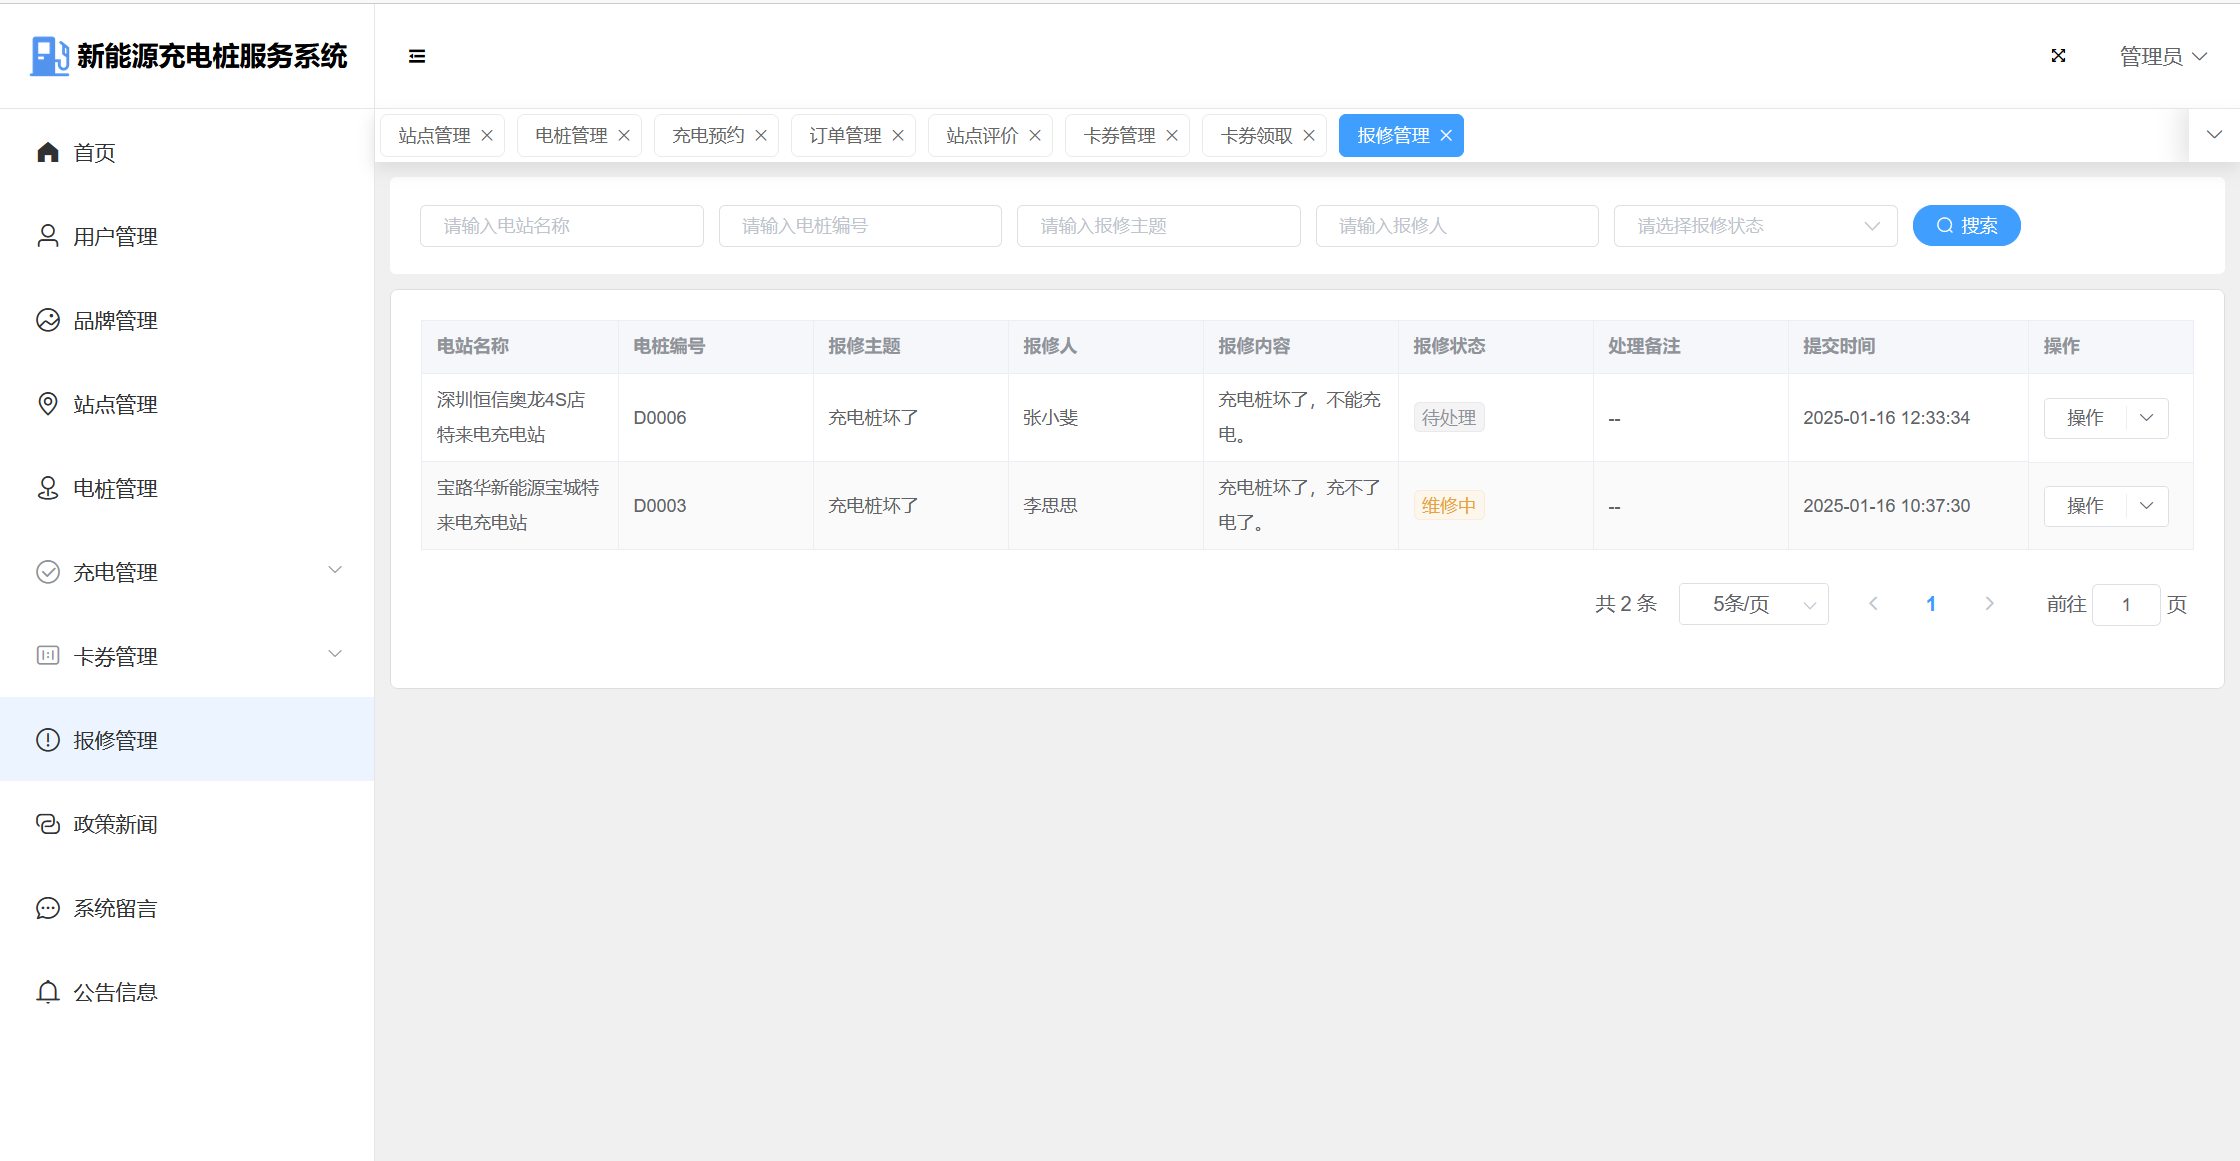Close the 站点评价 tab
The image size is (2240, 1161).
tap(1035, 136)
